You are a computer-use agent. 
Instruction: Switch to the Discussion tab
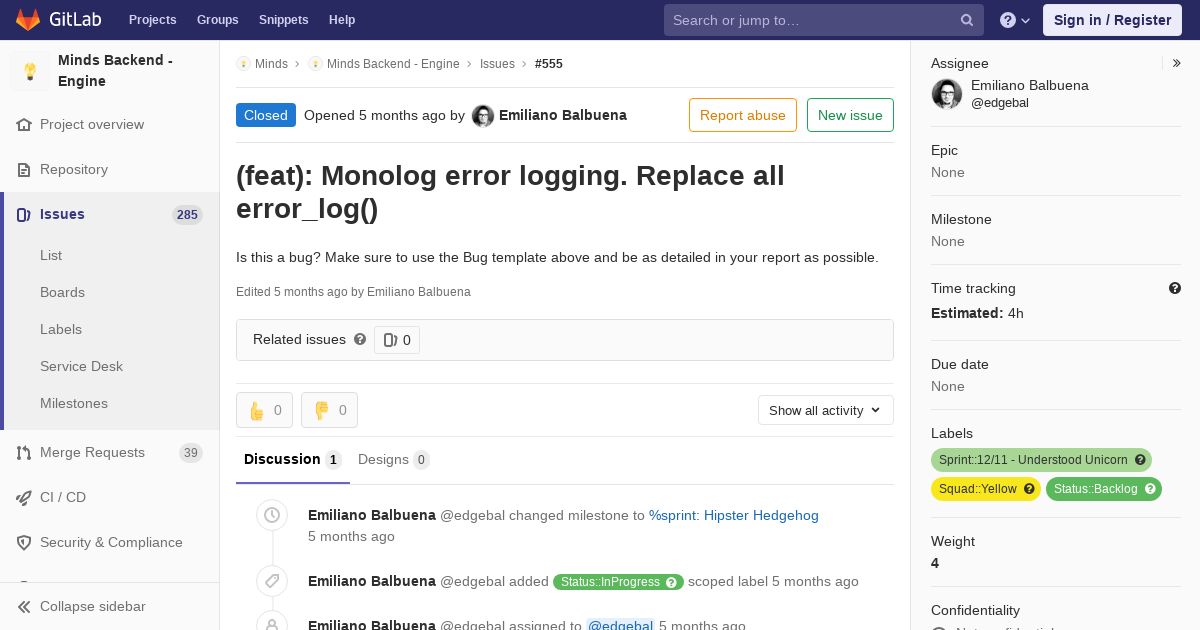(293, 460)
